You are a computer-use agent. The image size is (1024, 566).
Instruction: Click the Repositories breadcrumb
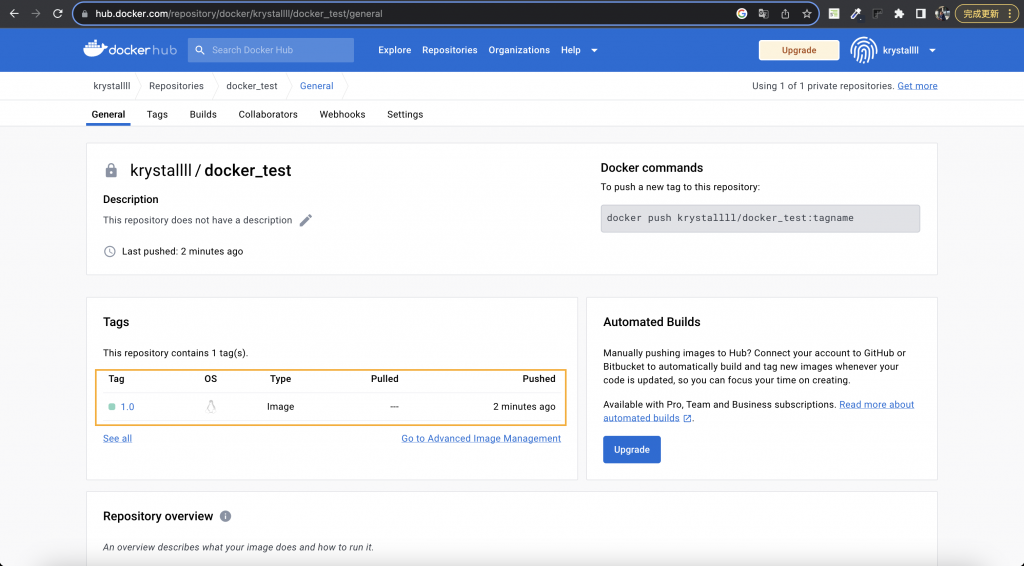tap(176, 86)
